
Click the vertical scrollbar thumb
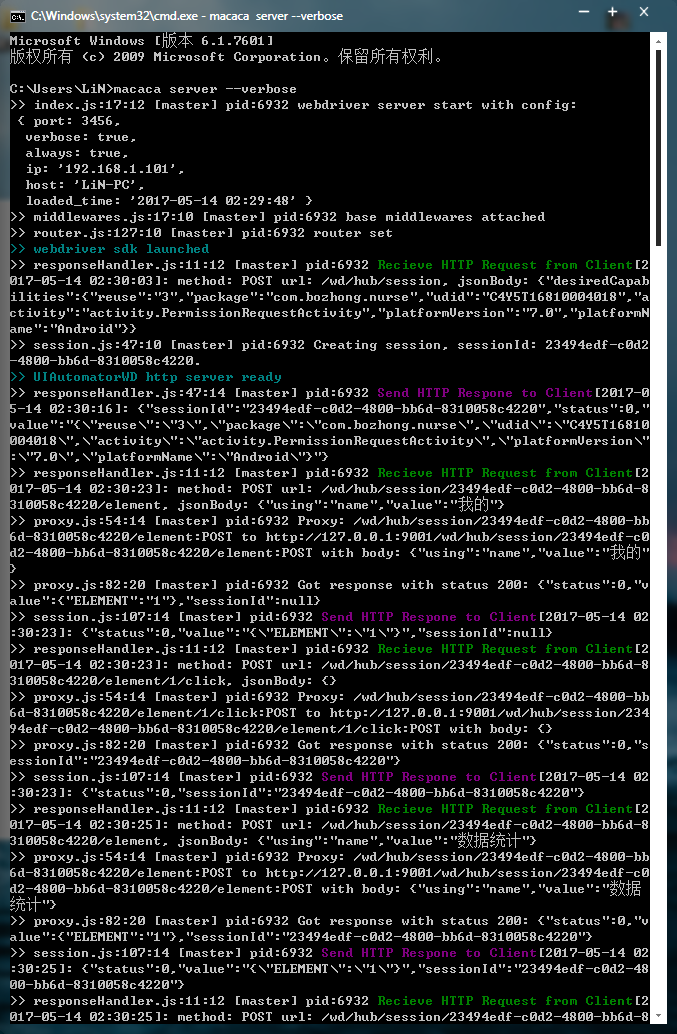click(x=658, y=148)
